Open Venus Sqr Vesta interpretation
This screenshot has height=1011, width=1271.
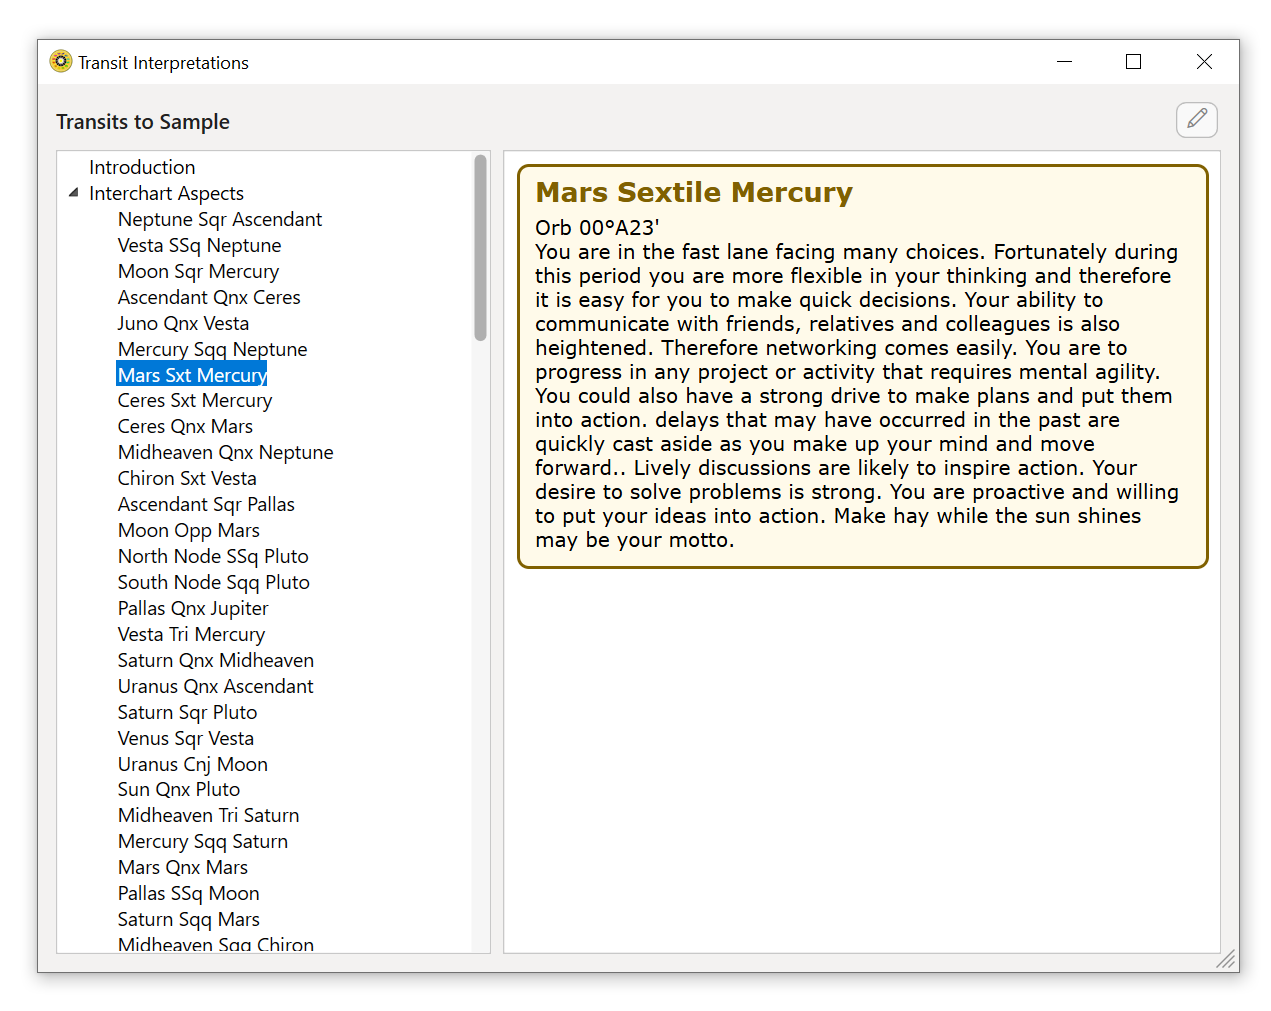pyautogui.click(x=185, y=738)
